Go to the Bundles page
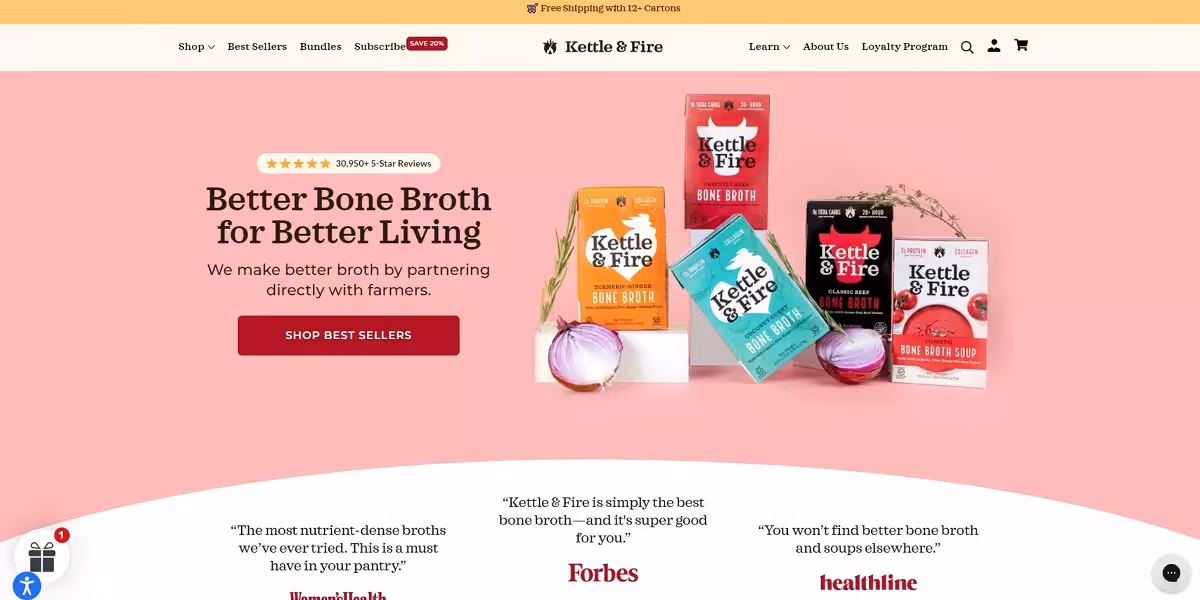Screen dimensions: 1200x600 click(x=320, y=47)
